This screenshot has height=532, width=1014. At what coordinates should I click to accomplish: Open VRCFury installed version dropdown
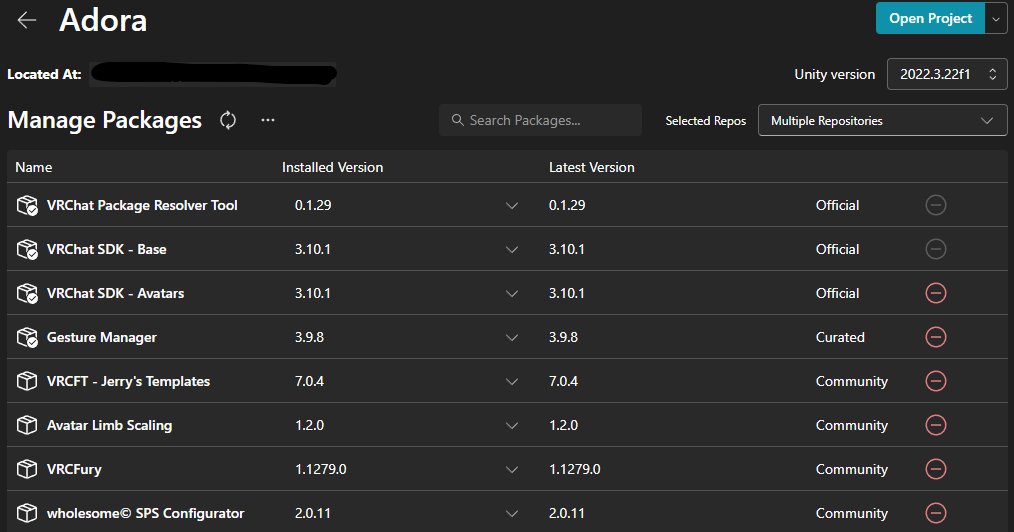[x=512, y=469]
